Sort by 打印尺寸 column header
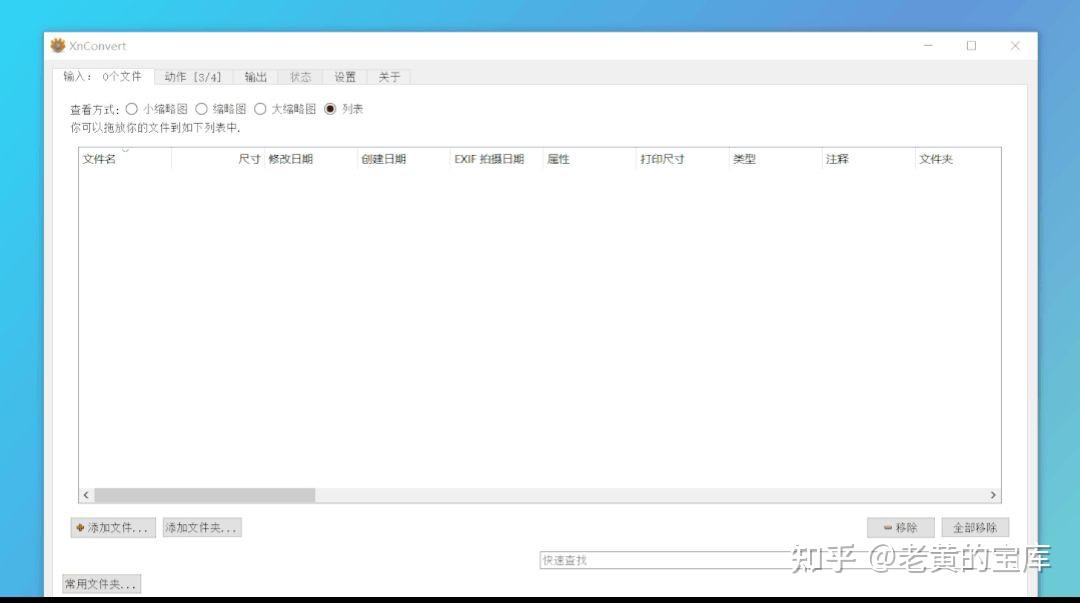Viewport: 1080px width, 603px height. (x=683, y=159)
